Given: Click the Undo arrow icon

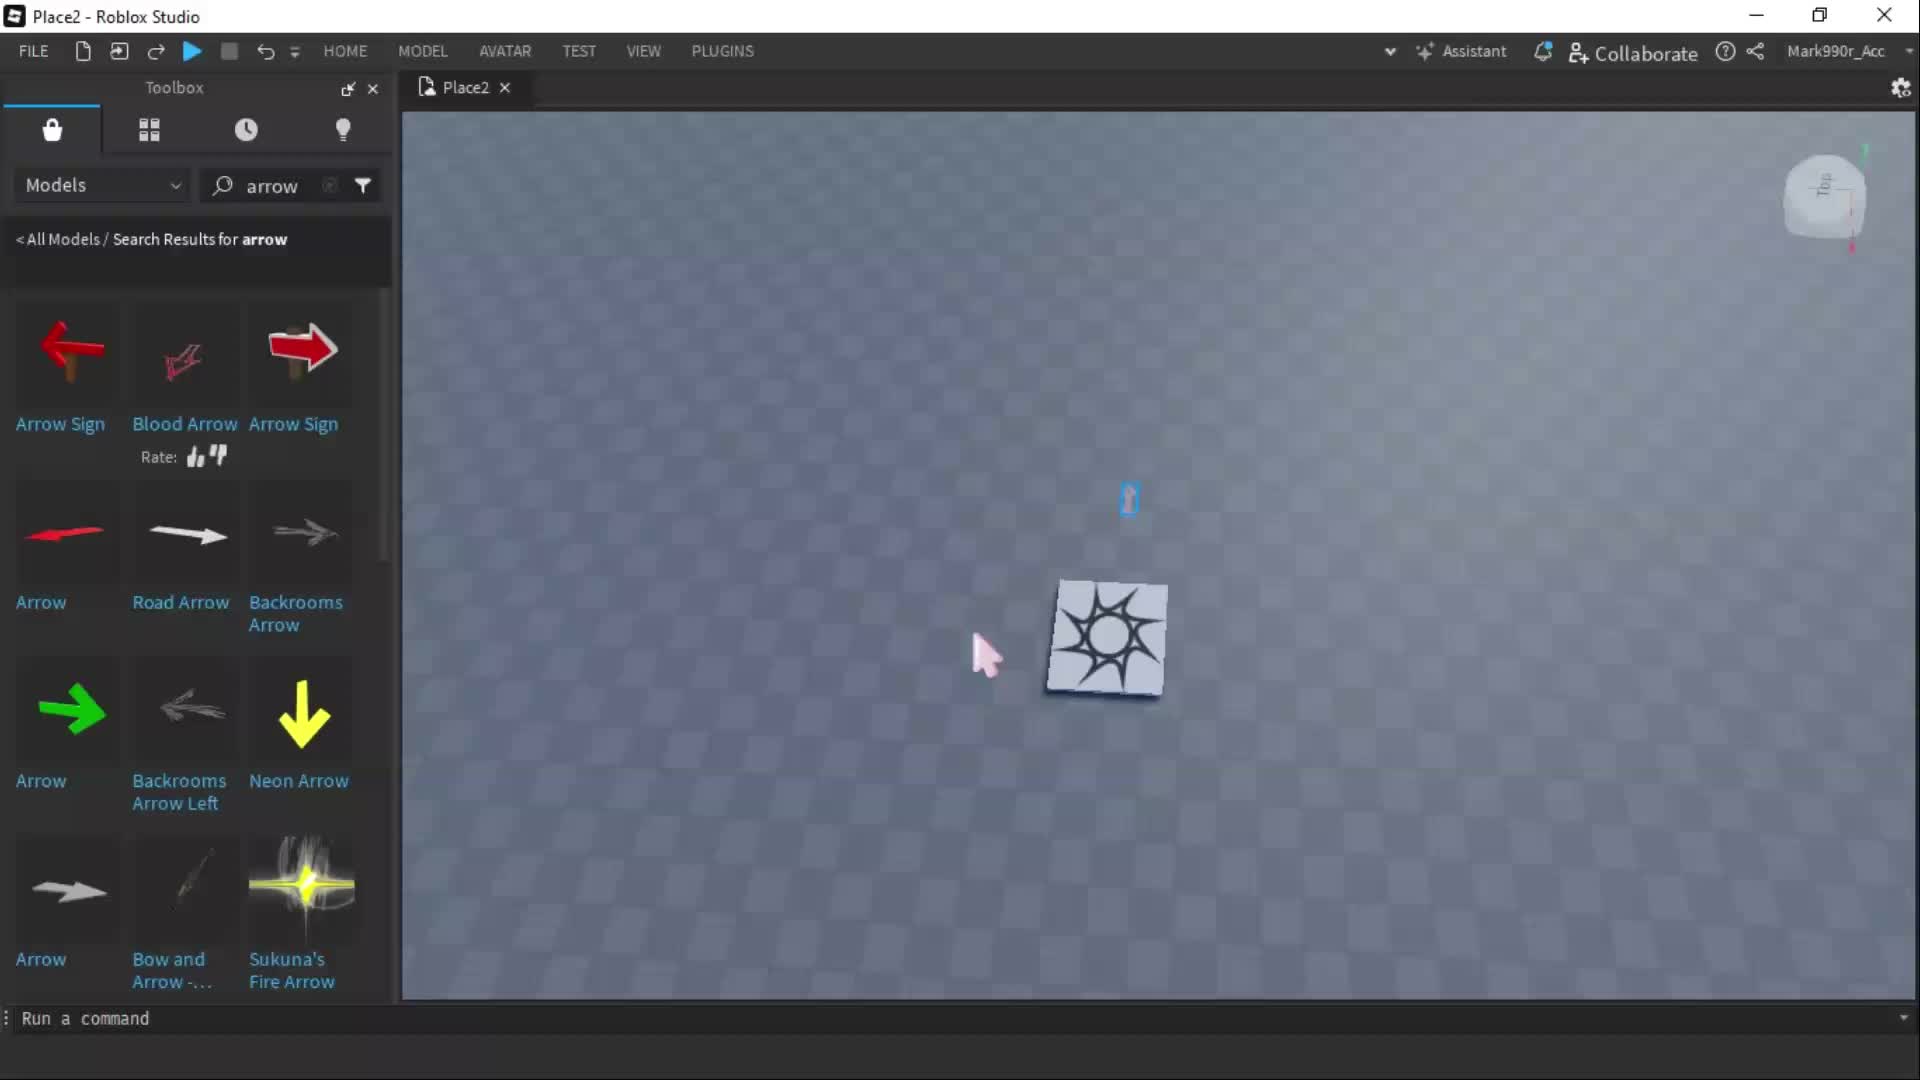Looking at the screenshot, I should (x=265, y=51).
